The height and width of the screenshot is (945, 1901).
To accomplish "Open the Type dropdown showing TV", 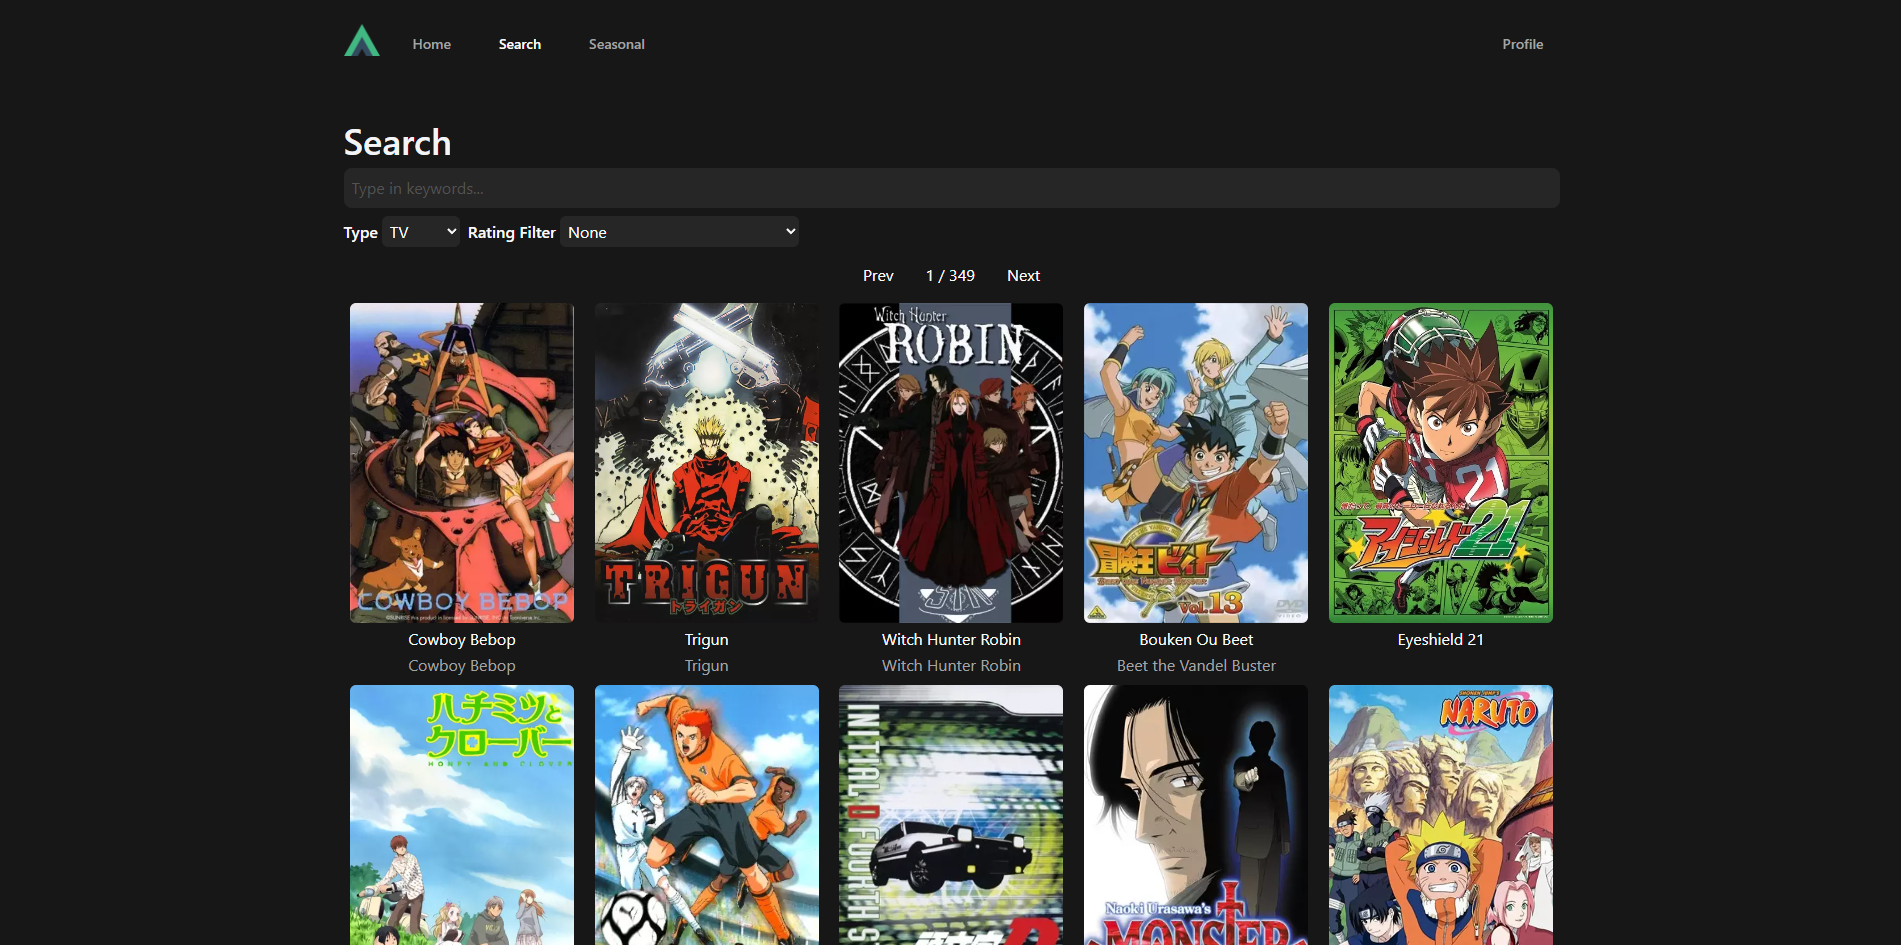I will (421, 232).
